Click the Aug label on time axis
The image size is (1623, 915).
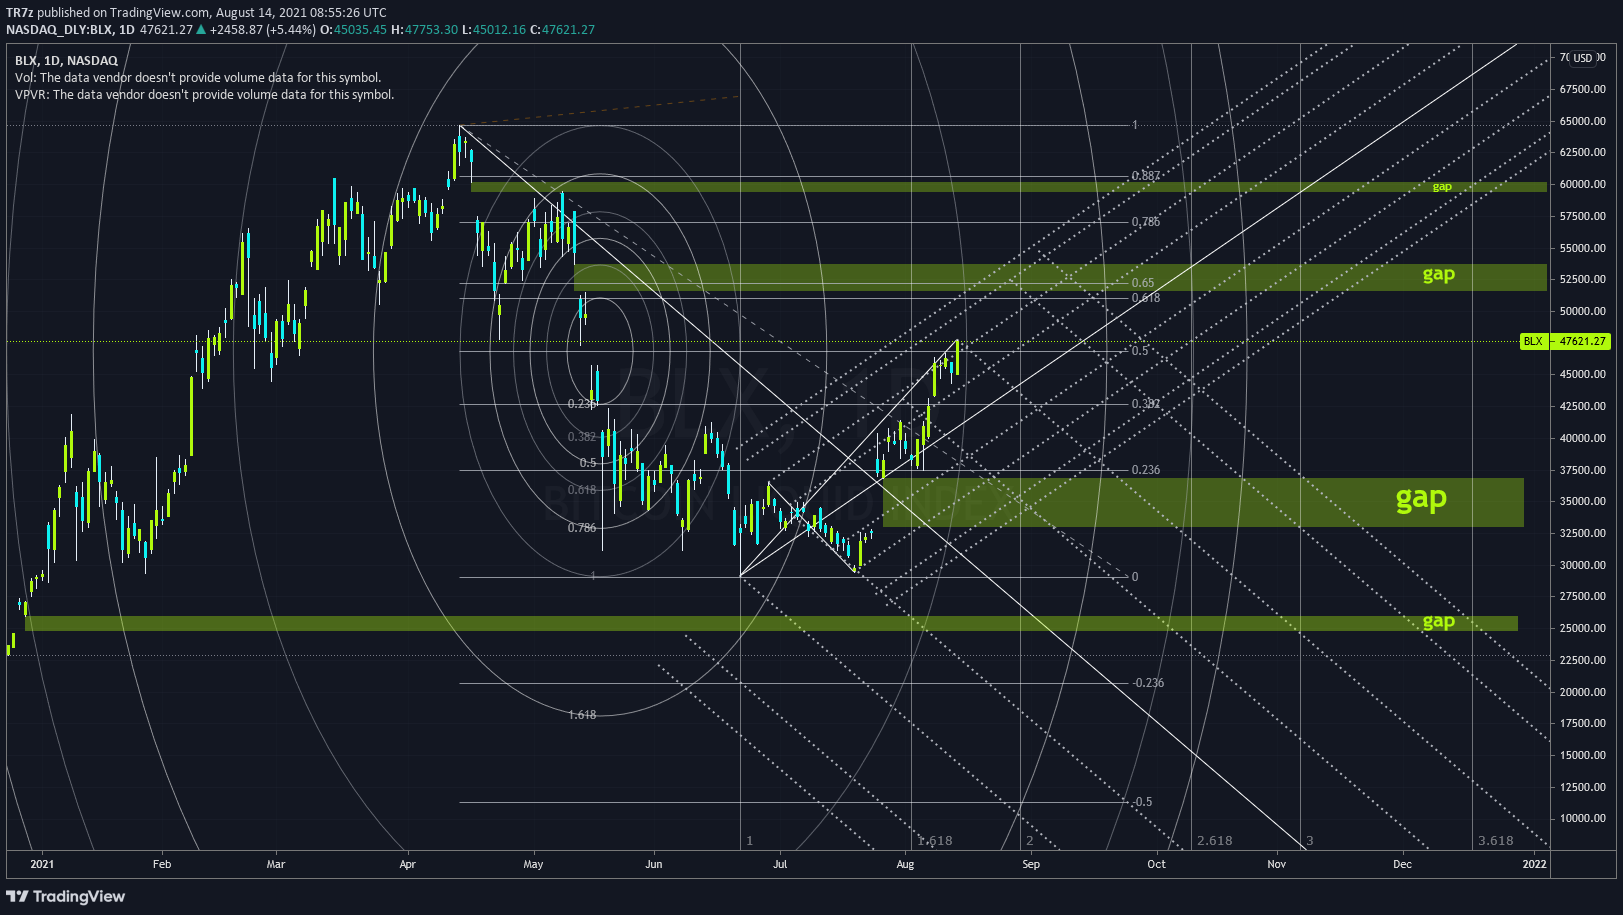(x=905, y=865)
